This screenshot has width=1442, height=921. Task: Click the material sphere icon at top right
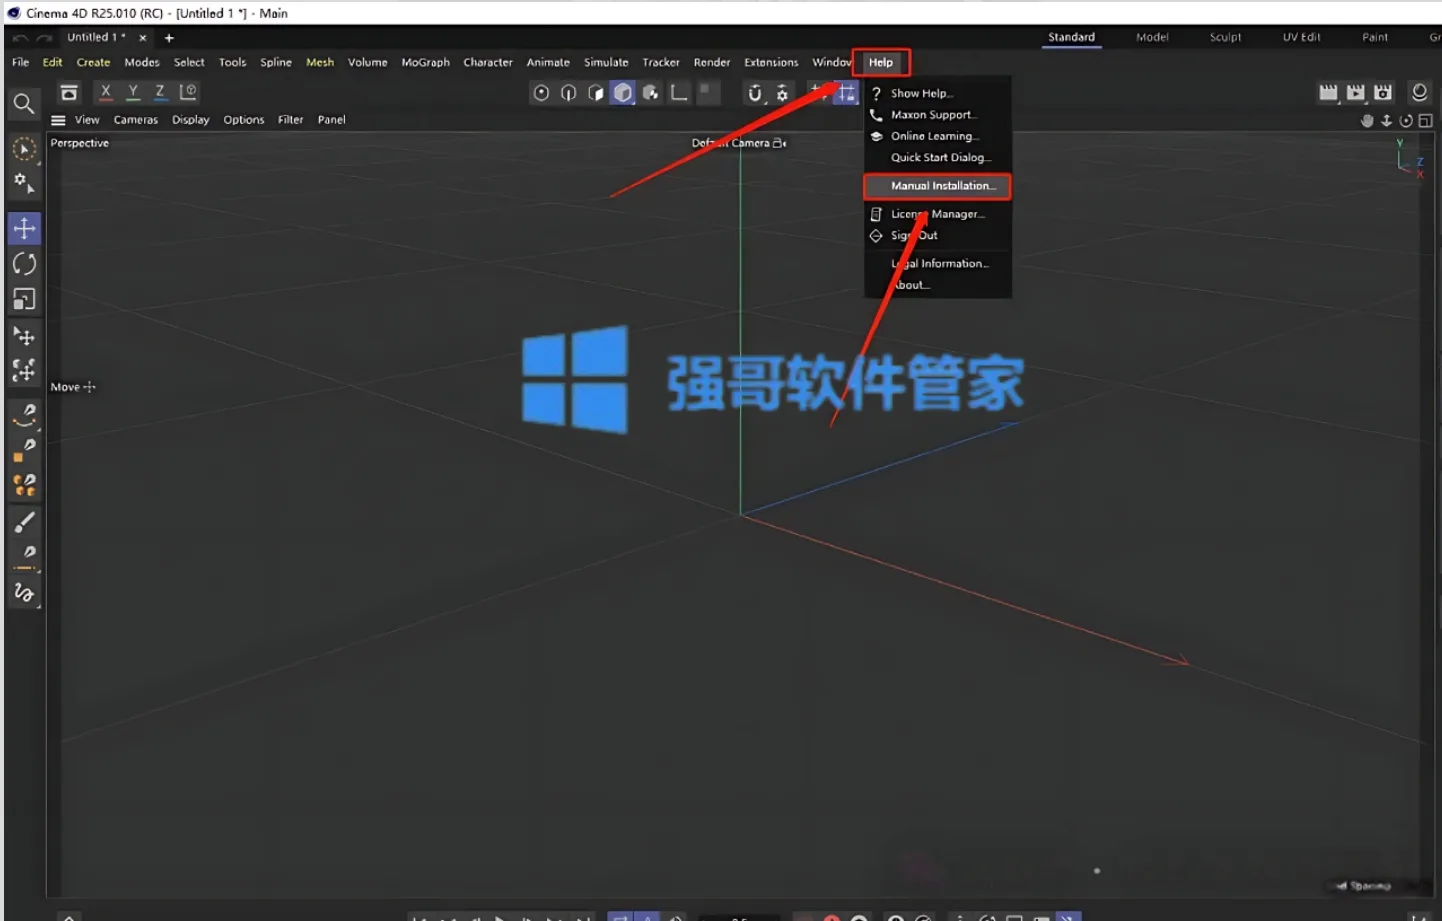1419,92
